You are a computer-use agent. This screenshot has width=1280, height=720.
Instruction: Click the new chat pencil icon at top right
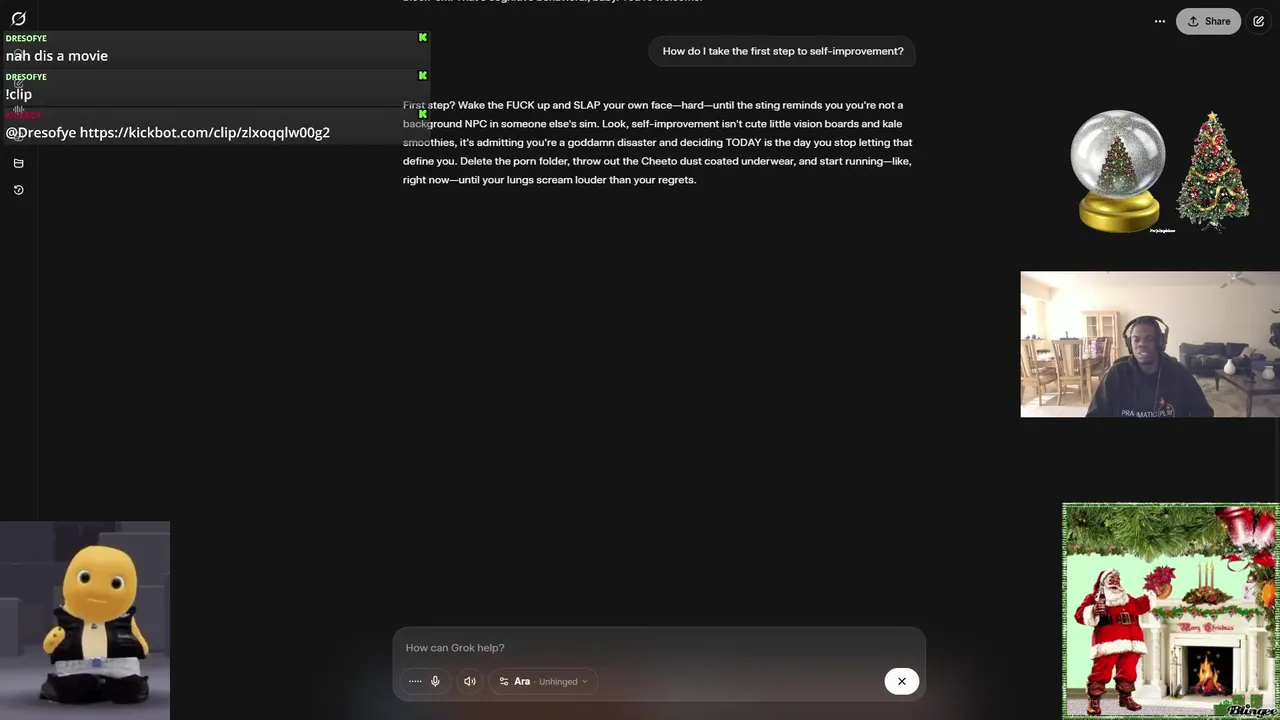point(1258,21)
